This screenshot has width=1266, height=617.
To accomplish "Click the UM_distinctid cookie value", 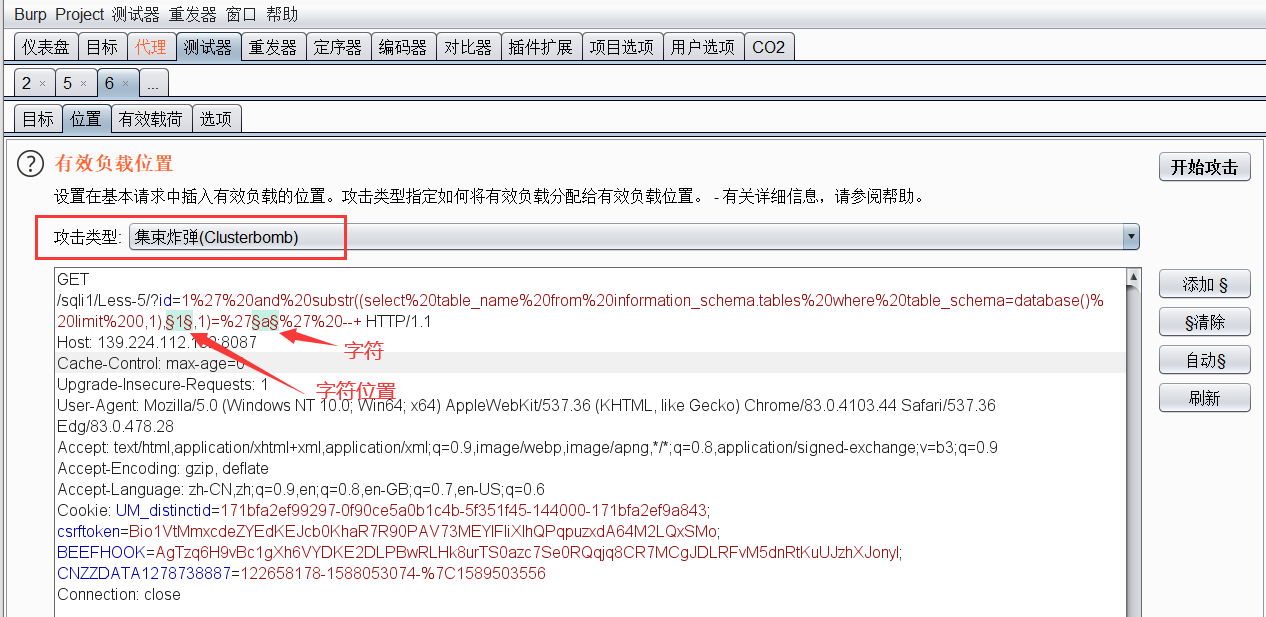I will click(x=465, y=511).
